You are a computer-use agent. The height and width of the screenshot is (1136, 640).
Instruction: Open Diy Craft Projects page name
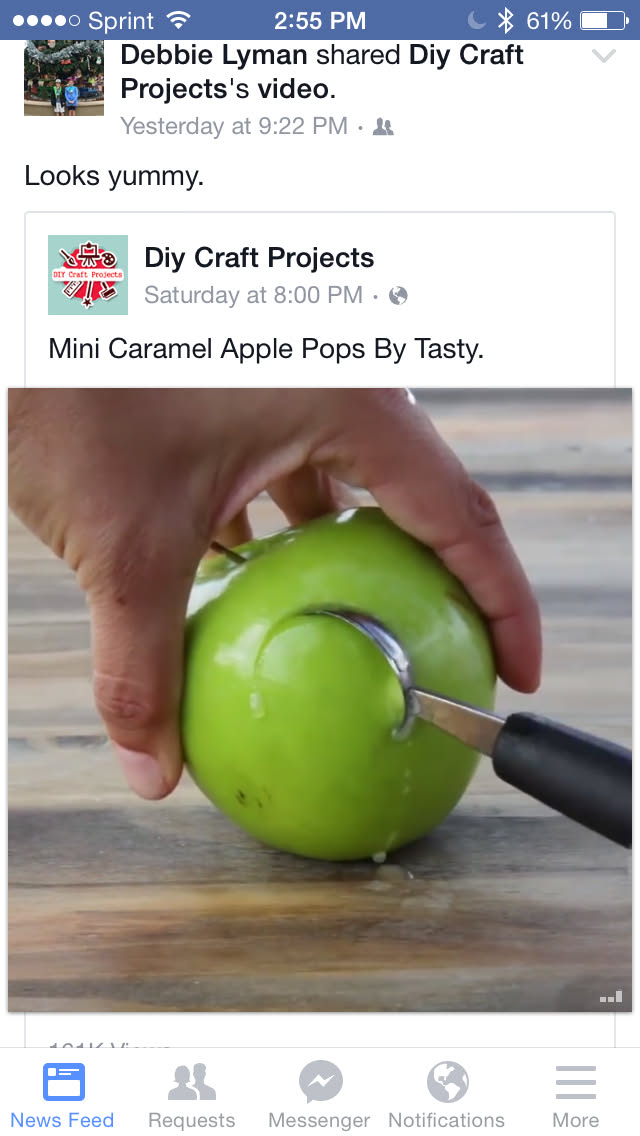click(x=259, y=257)
